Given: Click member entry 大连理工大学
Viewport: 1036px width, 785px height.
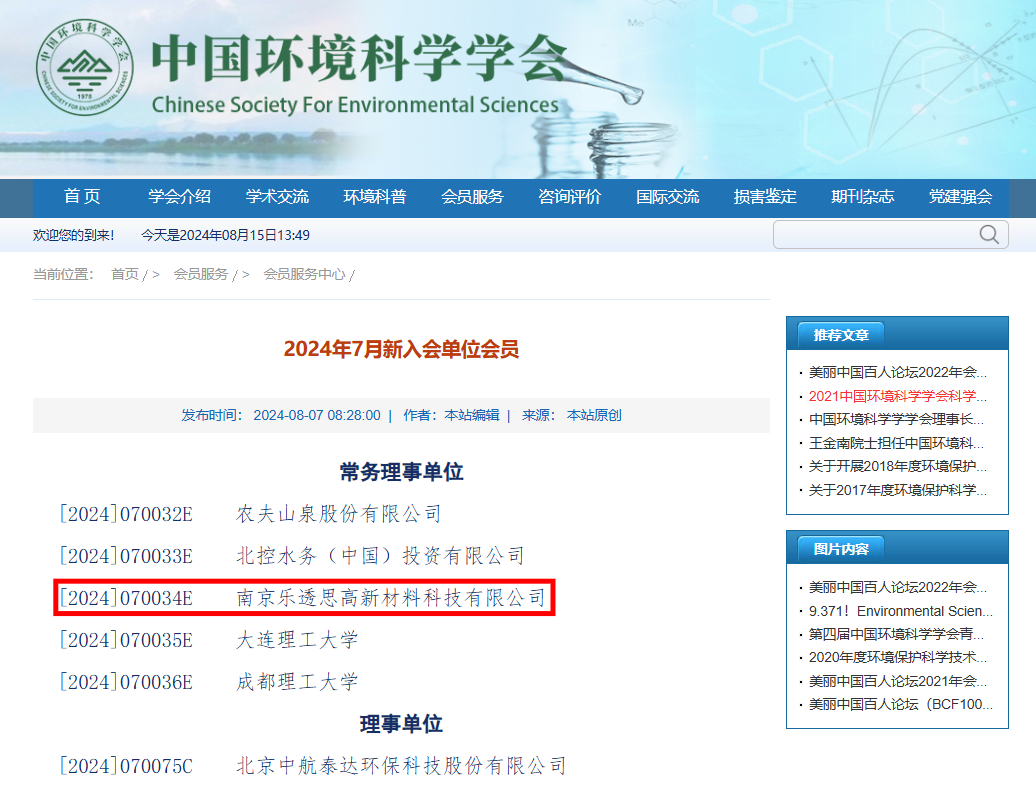Looking at the screenshot, I should pos(297,640).
